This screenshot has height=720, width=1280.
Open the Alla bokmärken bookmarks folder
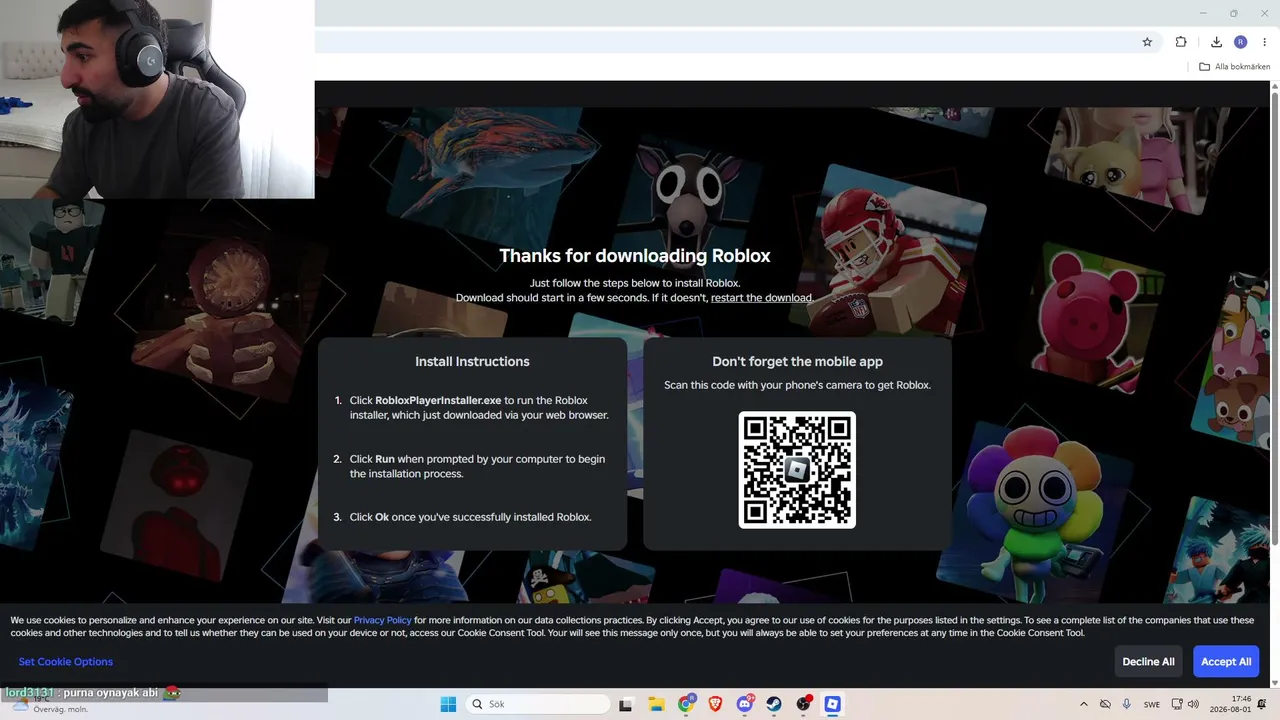click(1234, 67)
